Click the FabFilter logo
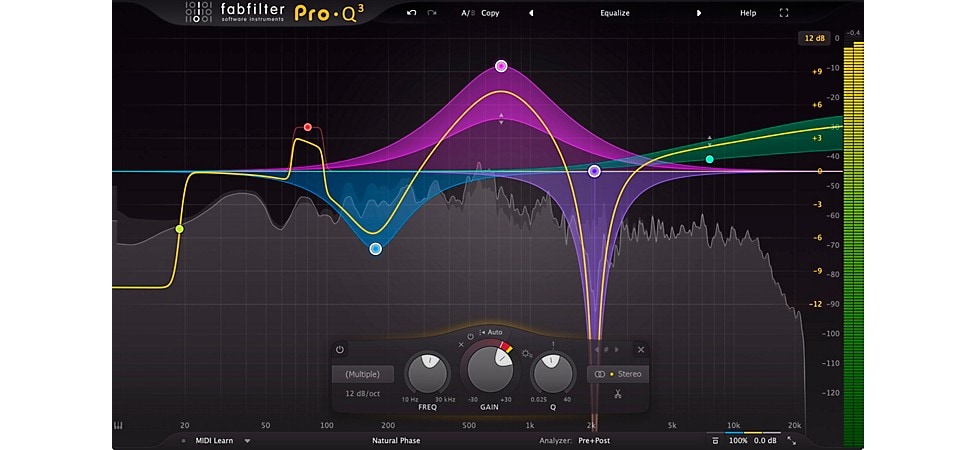The width and height of the screenshot is (976, 450). coord(235,12)
